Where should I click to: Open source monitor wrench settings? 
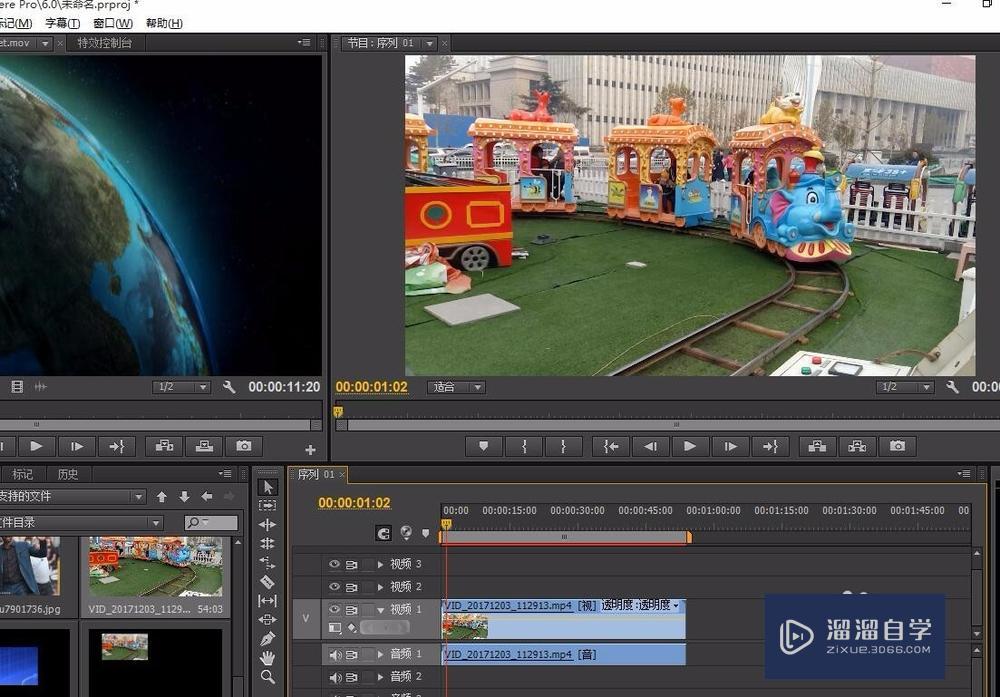click(x=229, y=387)
